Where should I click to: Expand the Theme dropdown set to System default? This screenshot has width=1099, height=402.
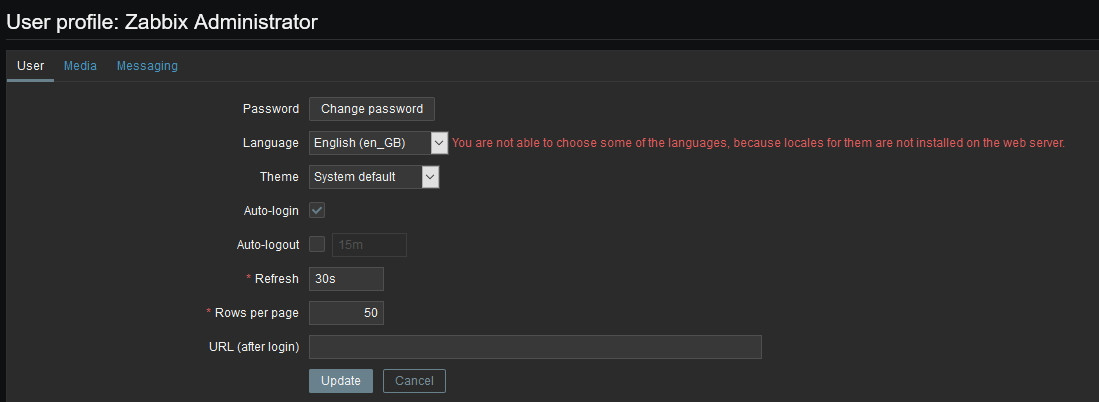click(x=374, y=177)
